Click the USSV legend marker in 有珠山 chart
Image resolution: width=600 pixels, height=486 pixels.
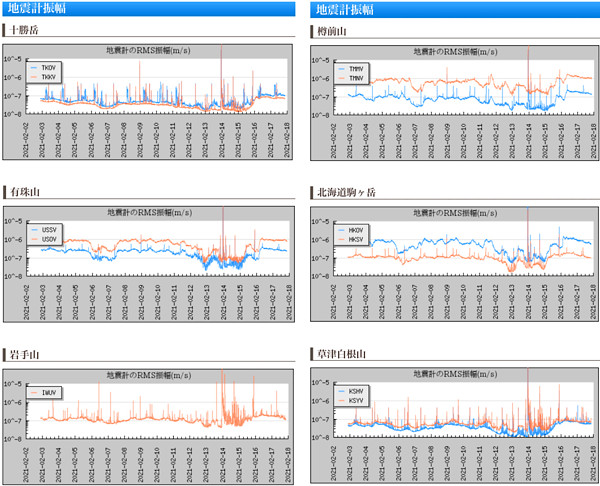pyautogui.click(x=35, y=229)
